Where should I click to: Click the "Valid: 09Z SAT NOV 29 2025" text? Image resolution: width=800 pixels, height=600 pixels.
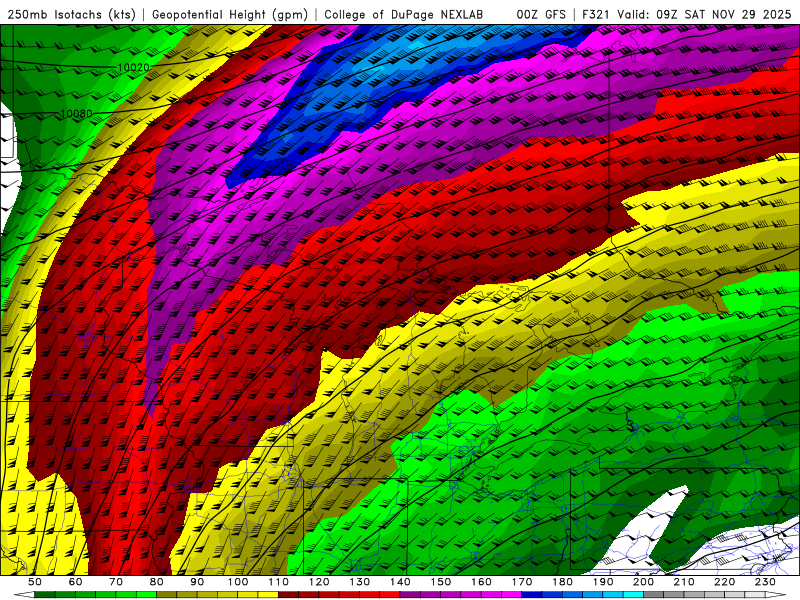click(x=704, y=15)
